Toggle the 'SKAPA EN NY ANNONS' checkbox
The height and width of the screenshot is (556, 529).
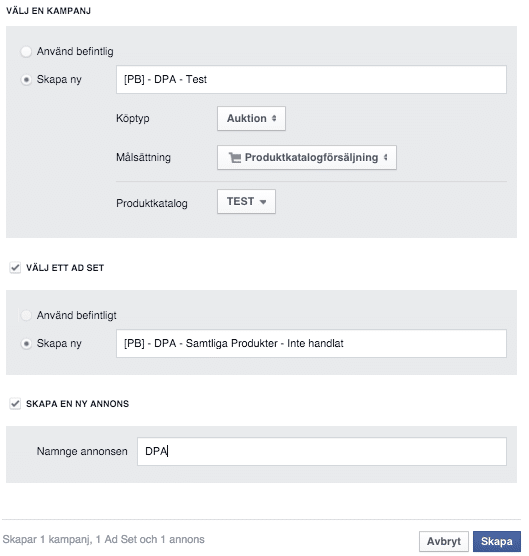click(15, 404)
